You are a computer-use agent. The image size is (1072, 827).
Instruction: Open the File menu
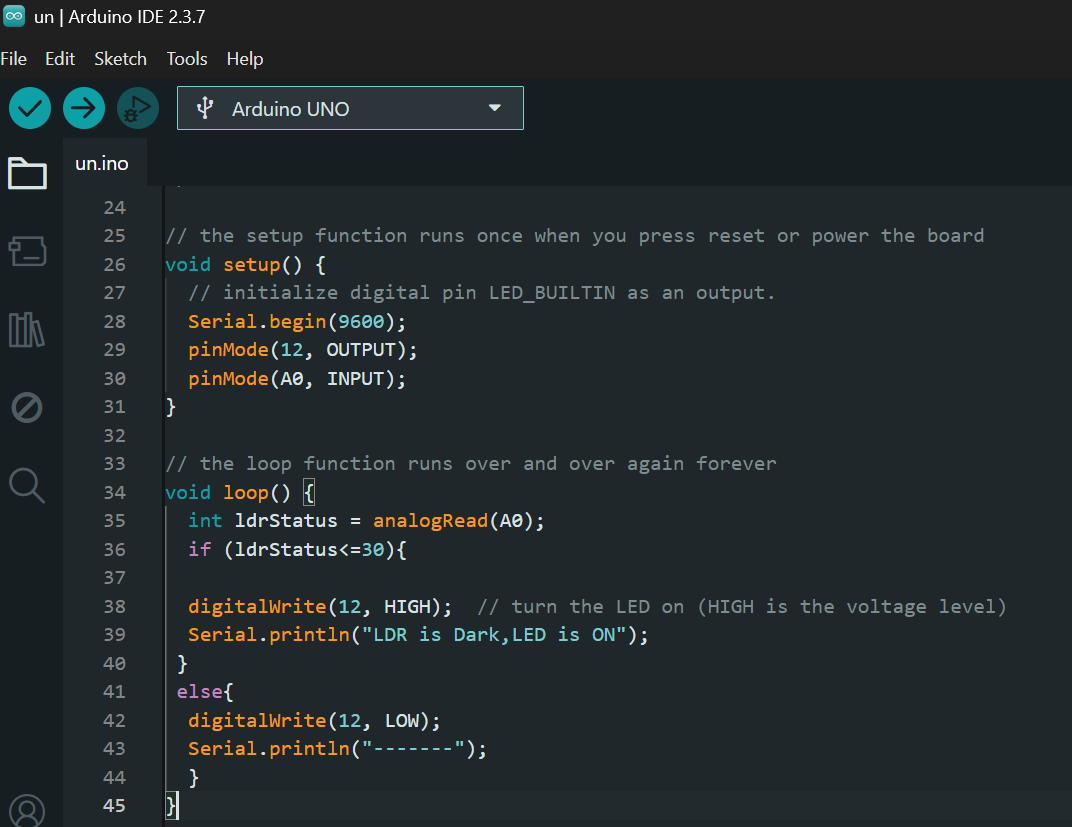click(x=14, y=59)
